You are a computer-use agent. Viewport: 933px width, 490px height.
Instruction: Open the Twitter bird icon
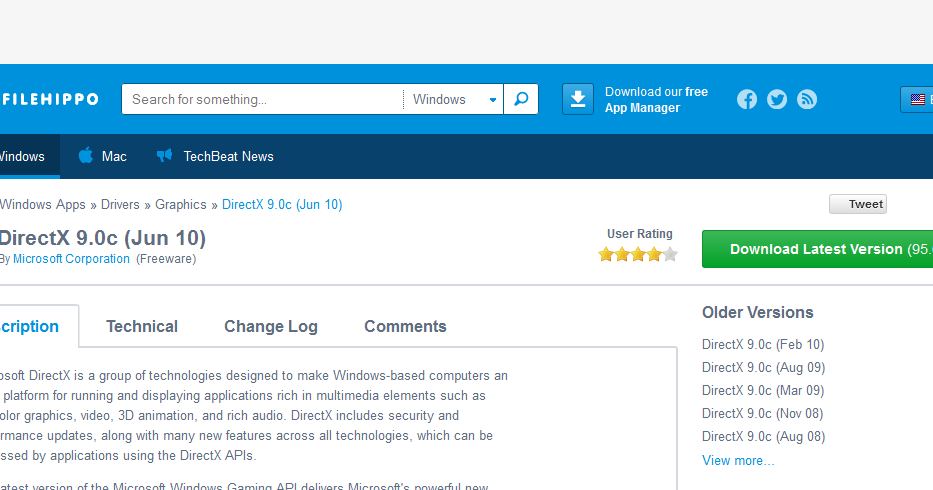(777, 99)
